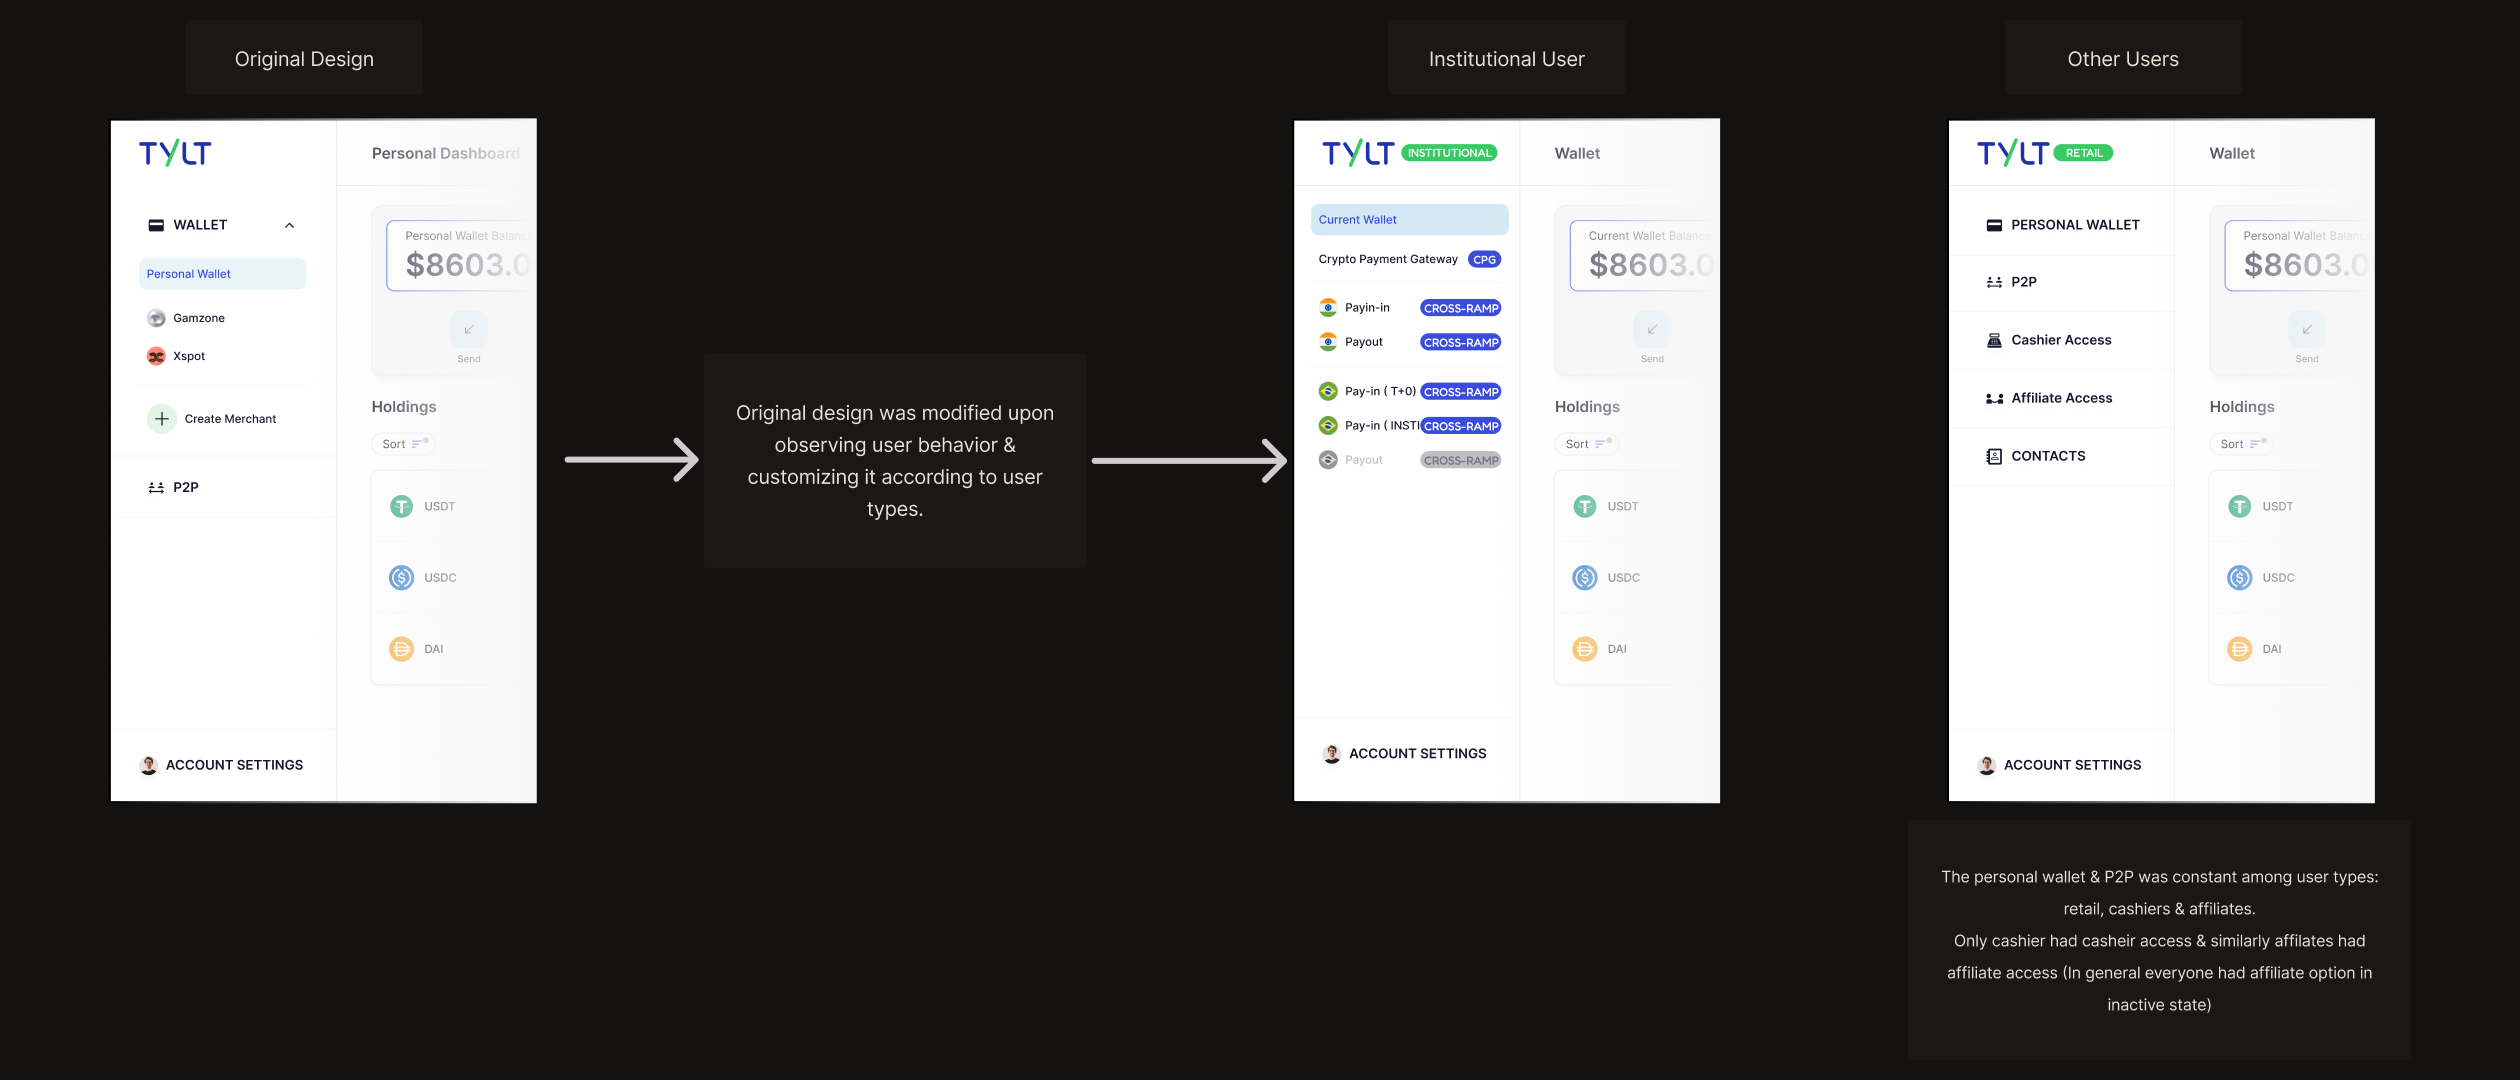Click the Send arrow in Other Users wallet
The image size is (2520, 1080).
click(x=2307, y=329)
